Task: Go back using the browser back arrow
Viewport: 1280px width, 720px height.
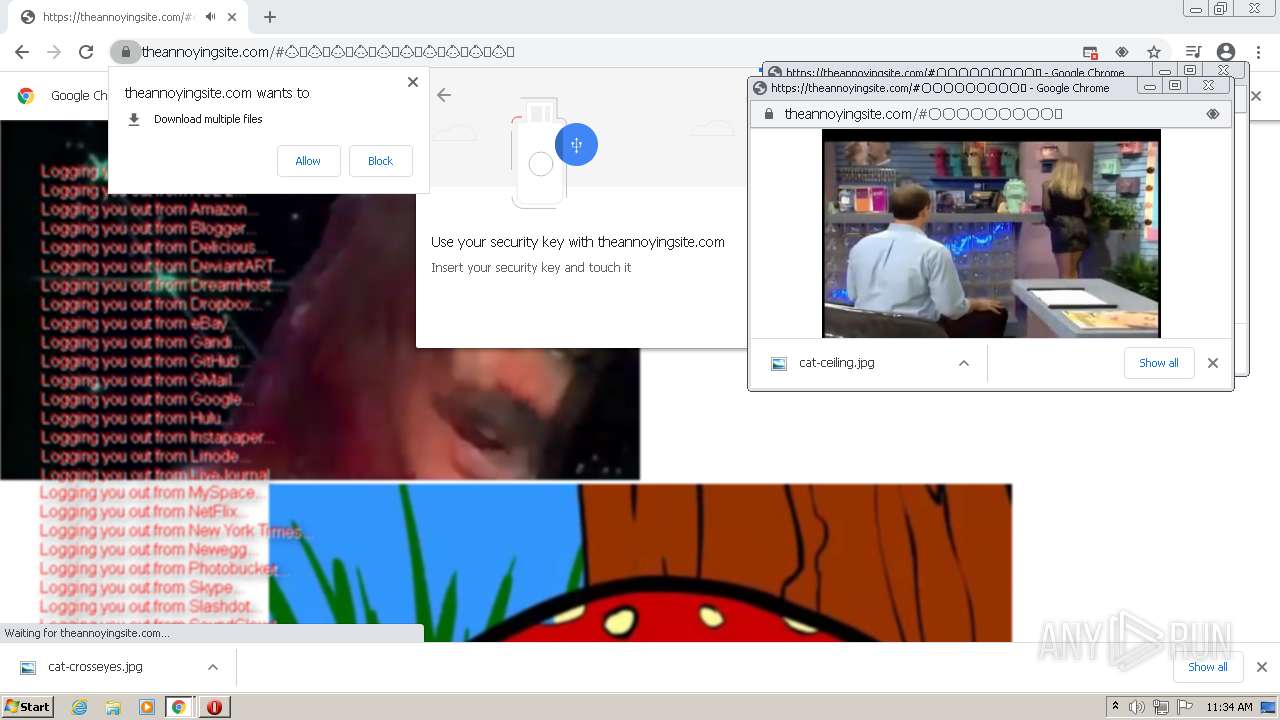Action: tap(22, 52)
